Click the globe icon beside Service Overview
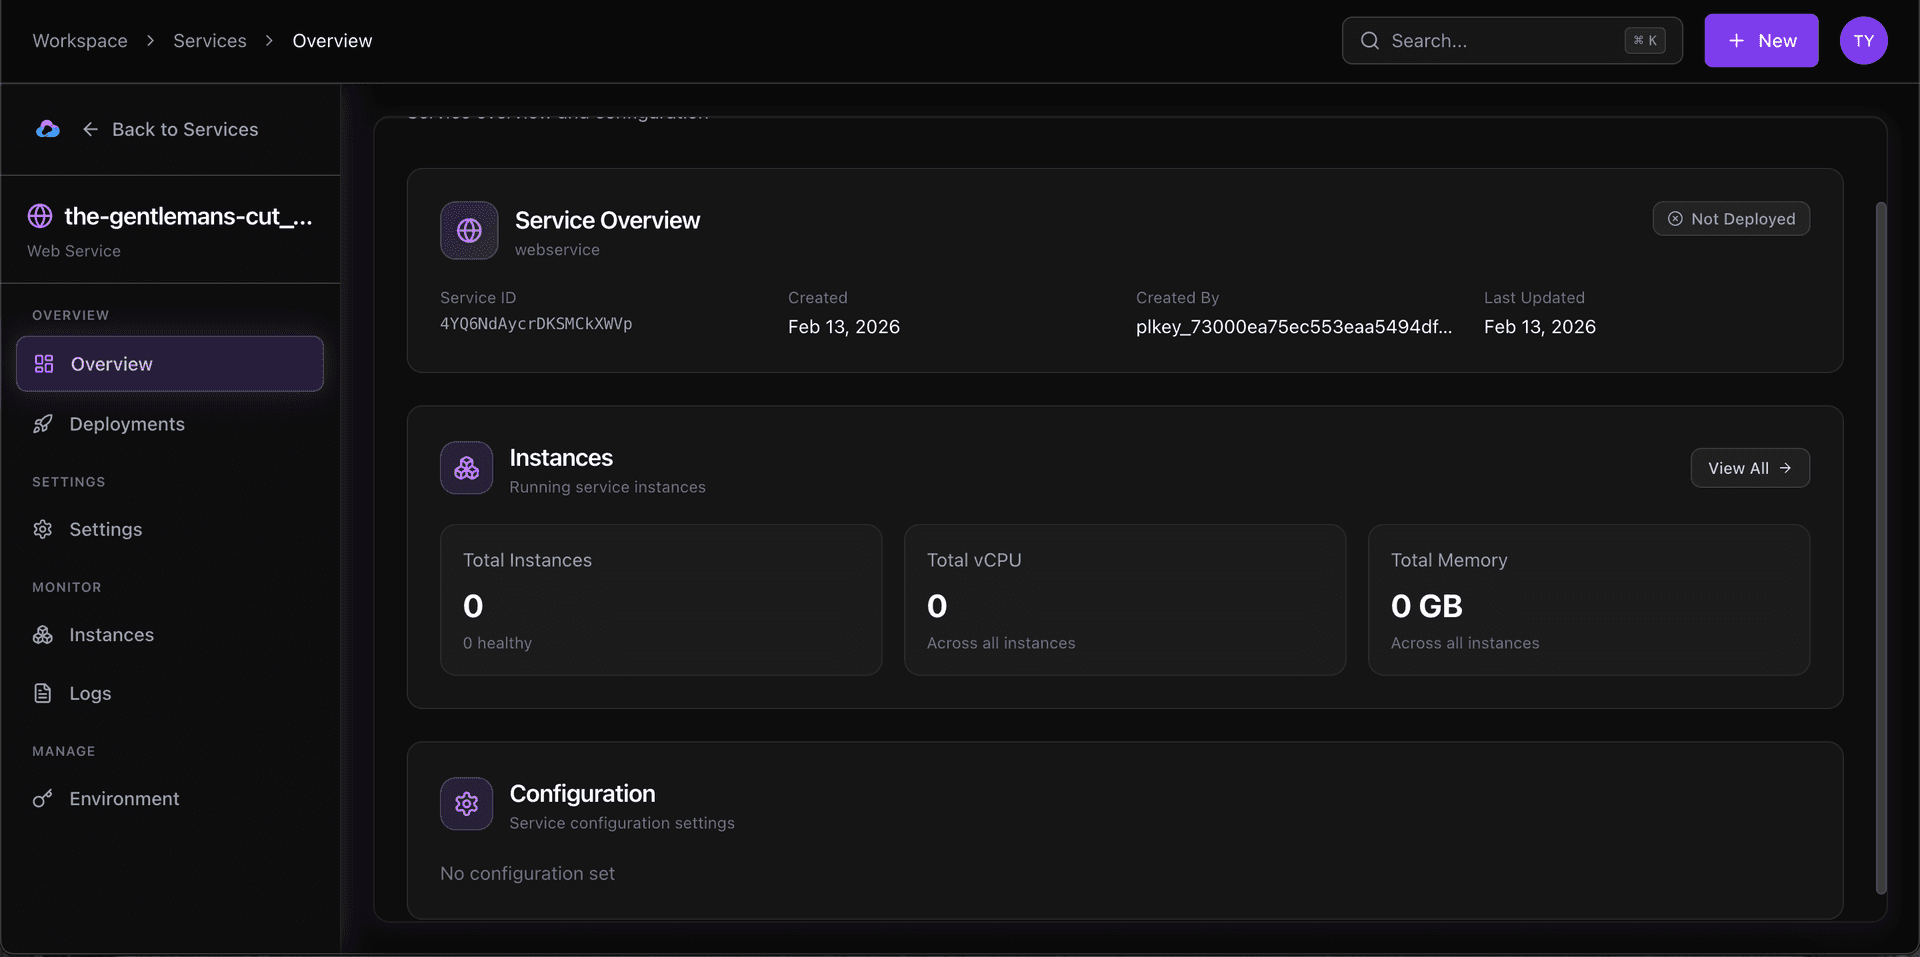Viewport: 1920px width, 957px height. click(x=468, y=230)
